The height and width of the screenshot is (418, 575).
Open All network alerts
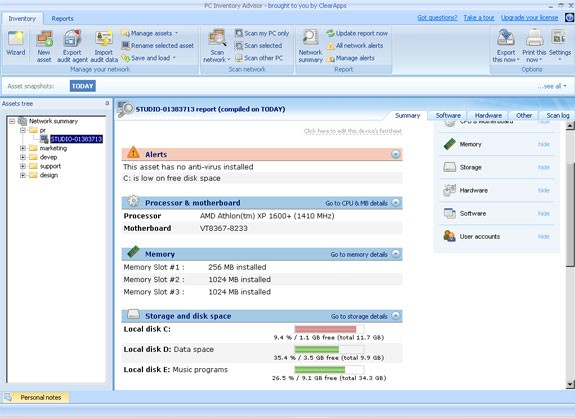pos(355,45)
